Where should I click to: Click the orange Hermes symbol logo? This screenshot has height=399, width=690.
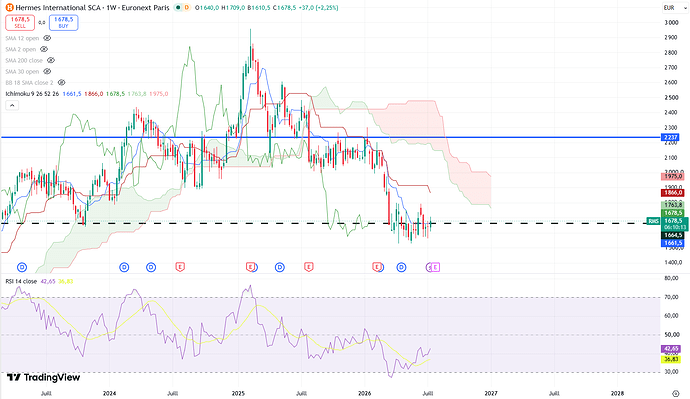[x=9, y=7]
